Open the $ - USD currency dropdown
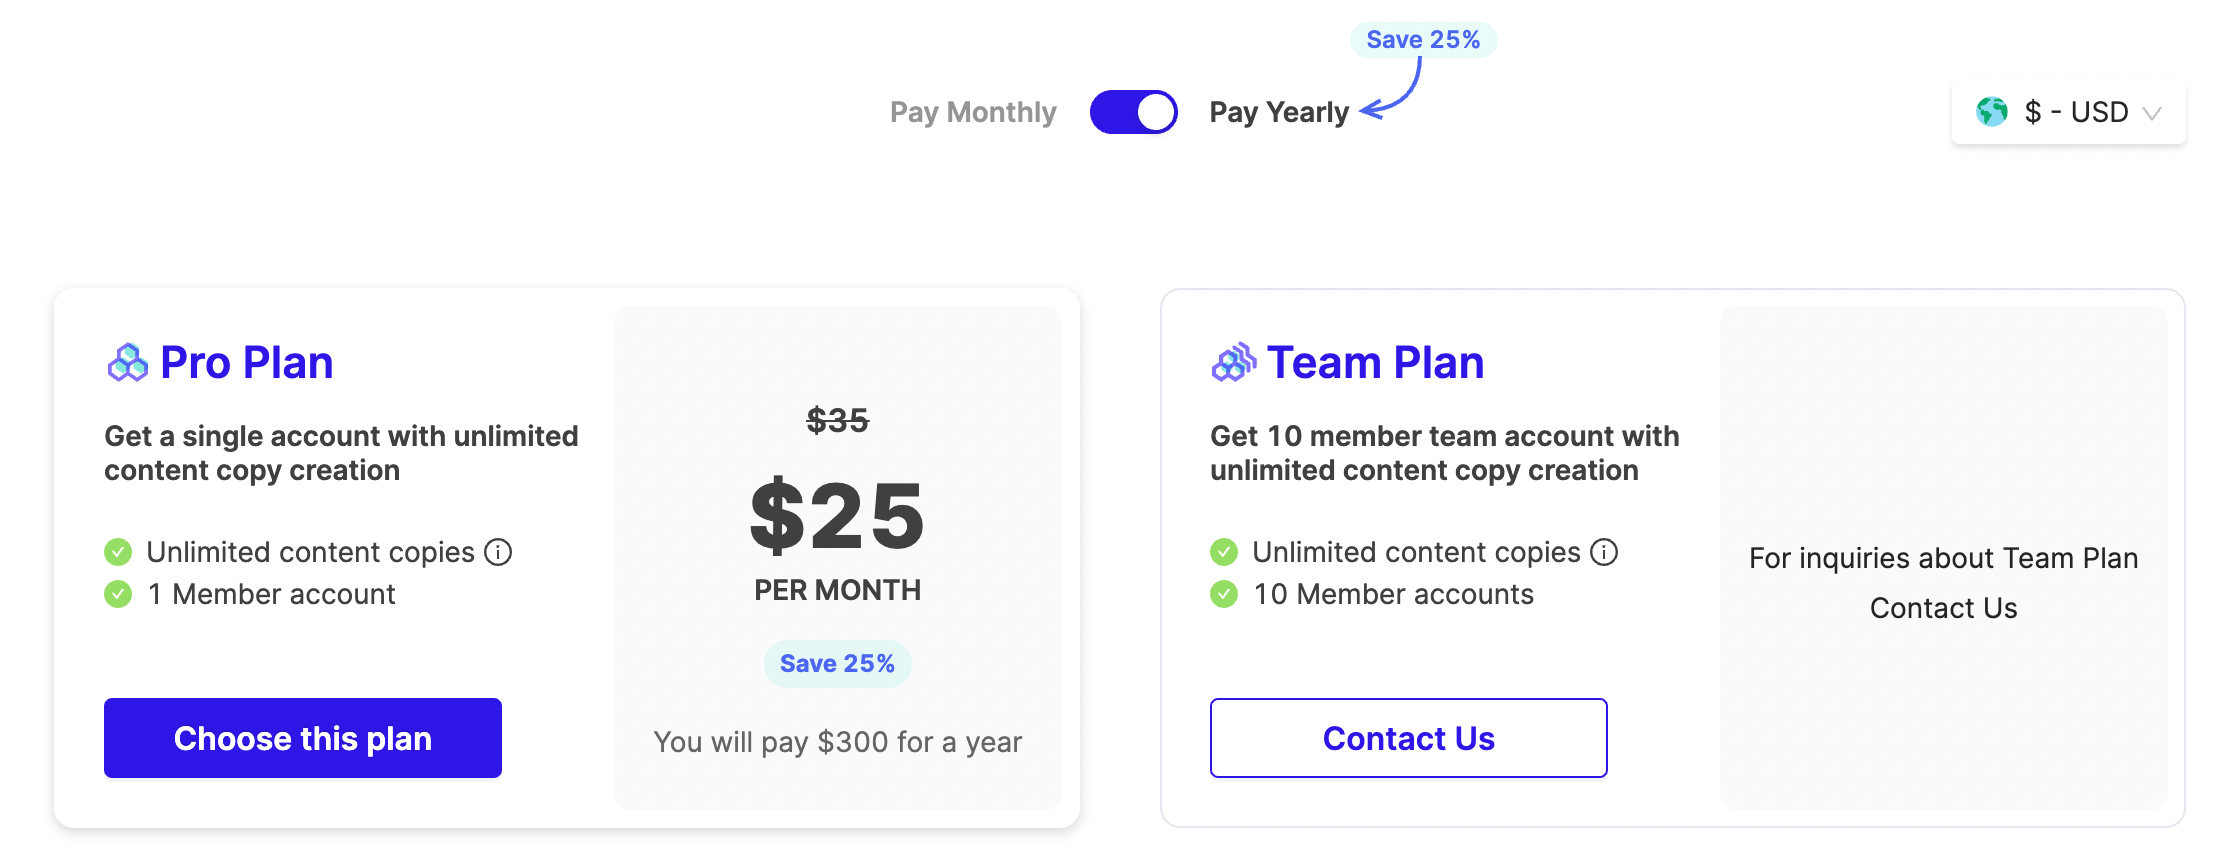The width and height of the screenshot is (2240, 858). pos(2076,112)
